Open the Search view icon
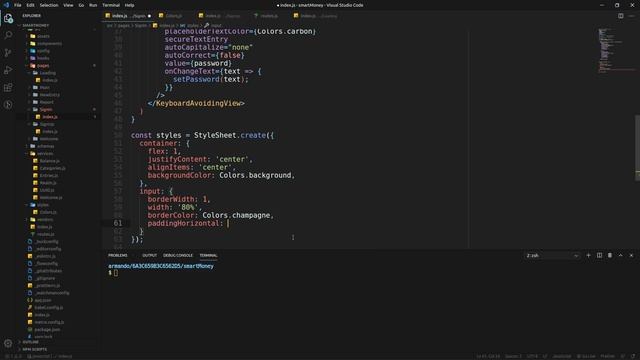 point(8,36)
